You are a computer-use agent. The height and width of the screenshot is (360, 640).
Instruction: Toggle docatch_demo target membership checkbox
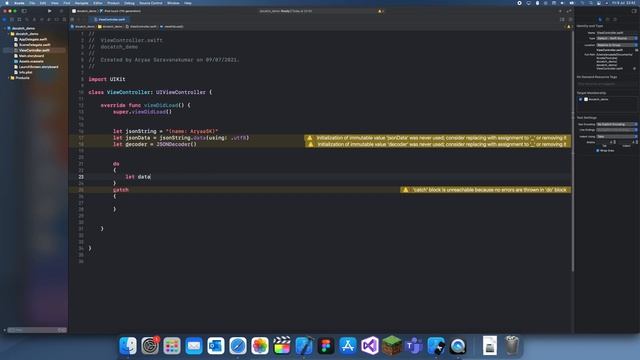coord(580,99)
